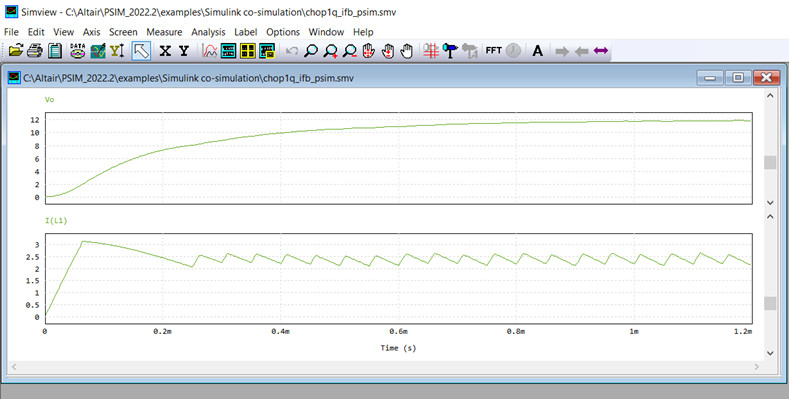This screenshot has width=789, height=399.
Task: Click the zoom in plus magnifier
Action: pyautogui.click(x=330, y=51)
